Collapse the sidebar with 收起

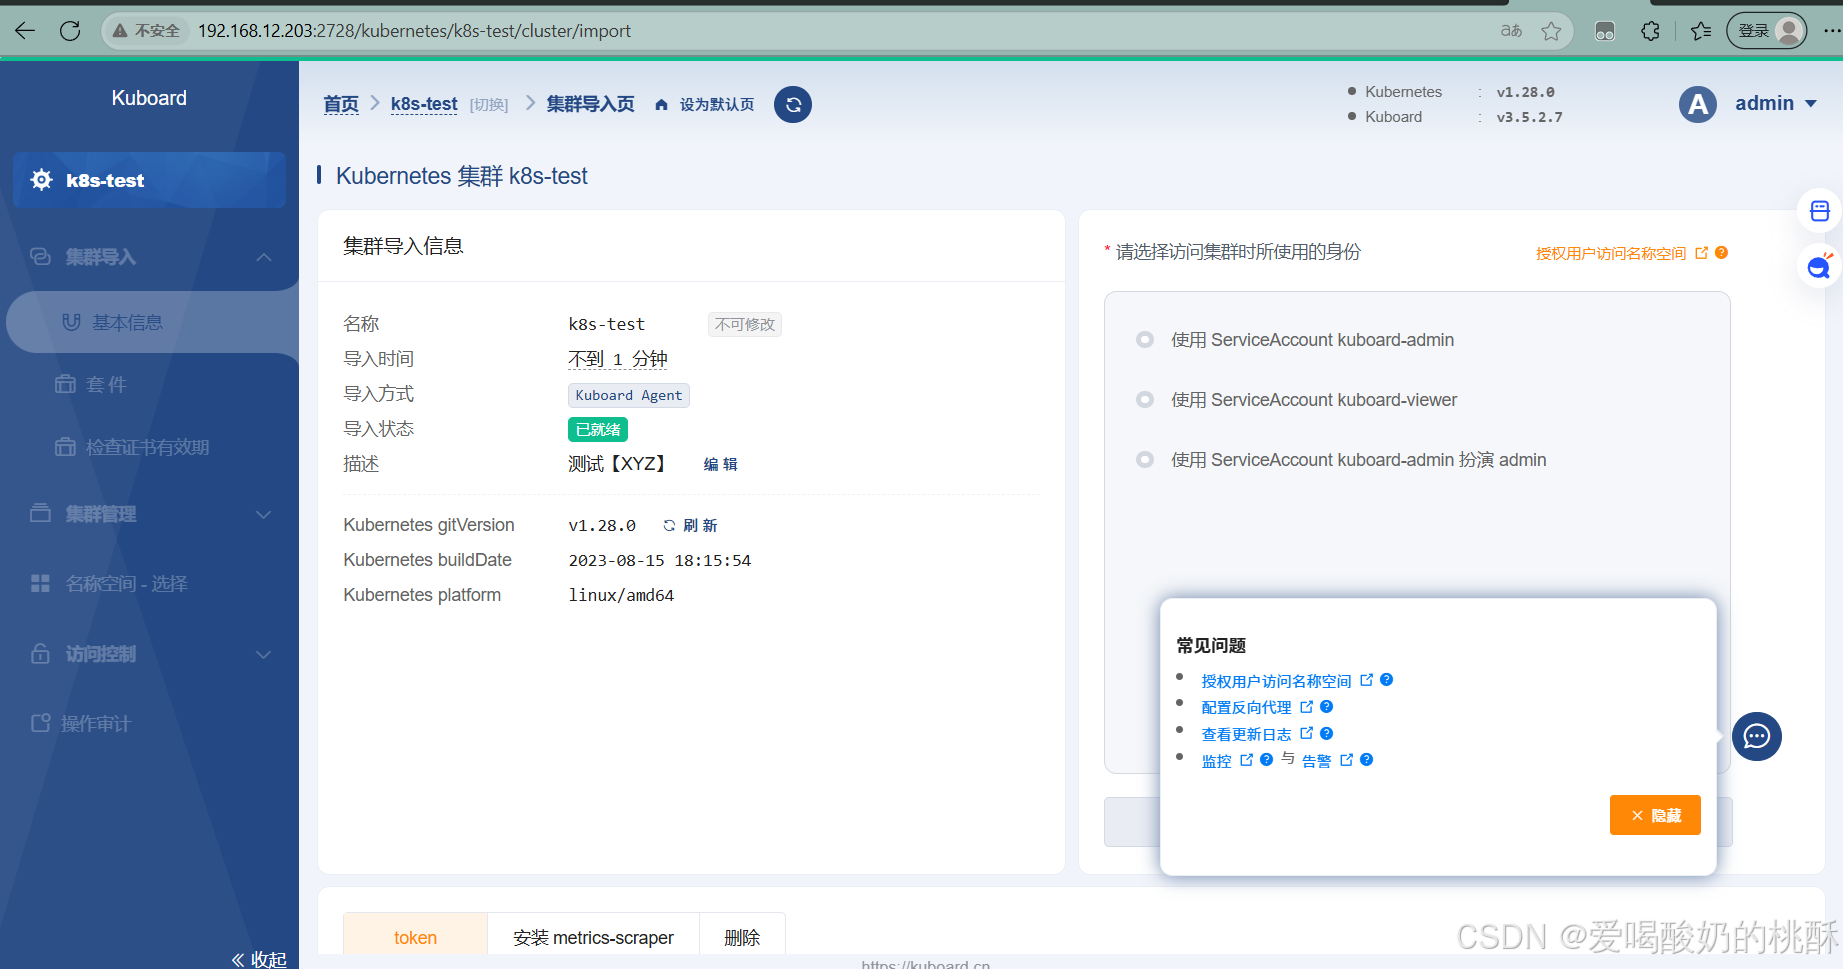259,959
